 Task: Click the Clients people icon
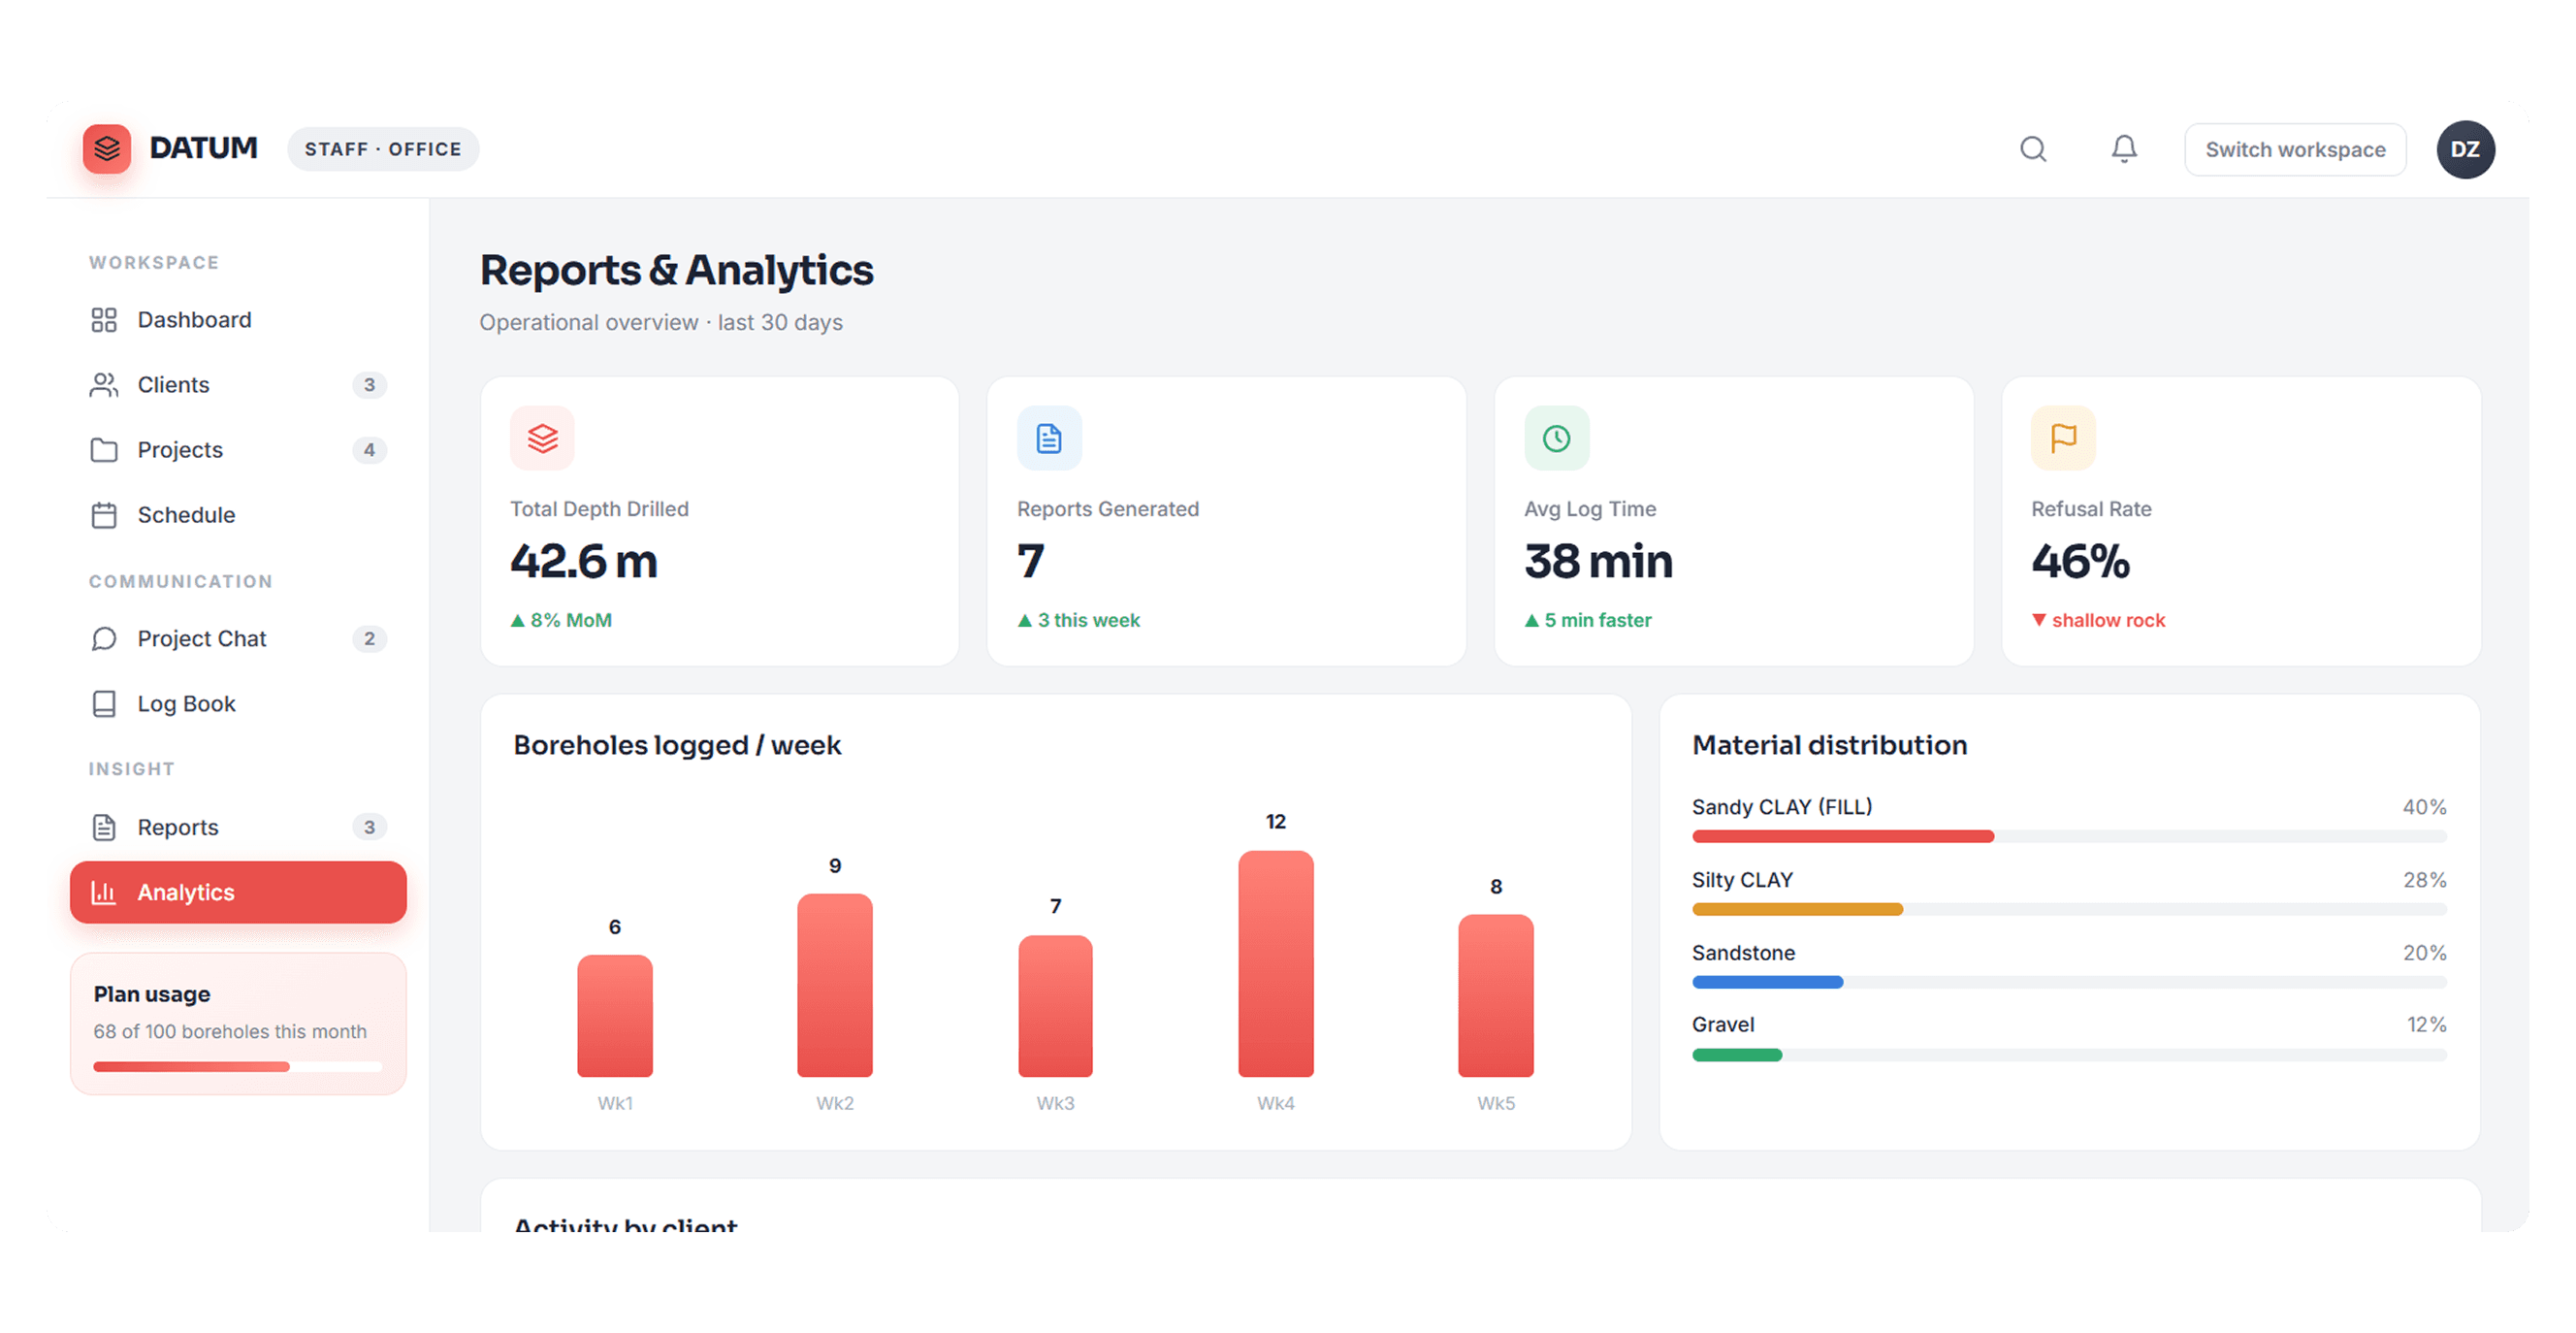tap(104, 385)
